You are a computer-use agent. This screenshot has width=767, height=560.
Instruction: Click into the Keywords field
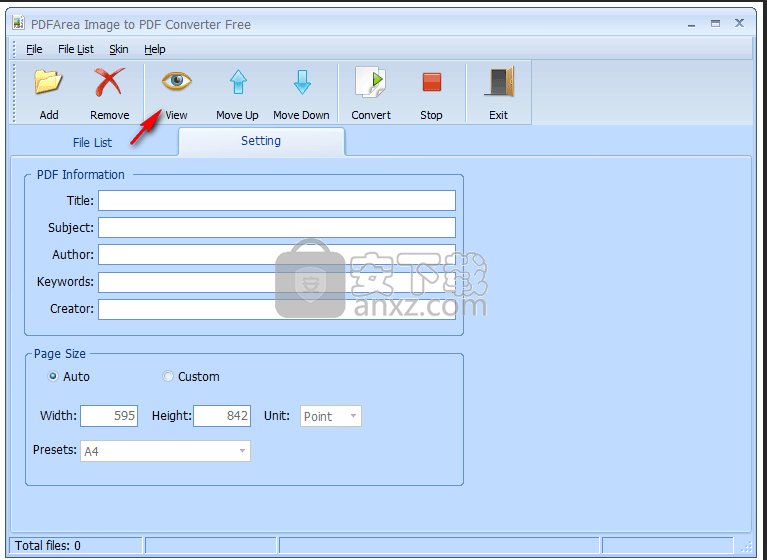(x=277, y=282)
